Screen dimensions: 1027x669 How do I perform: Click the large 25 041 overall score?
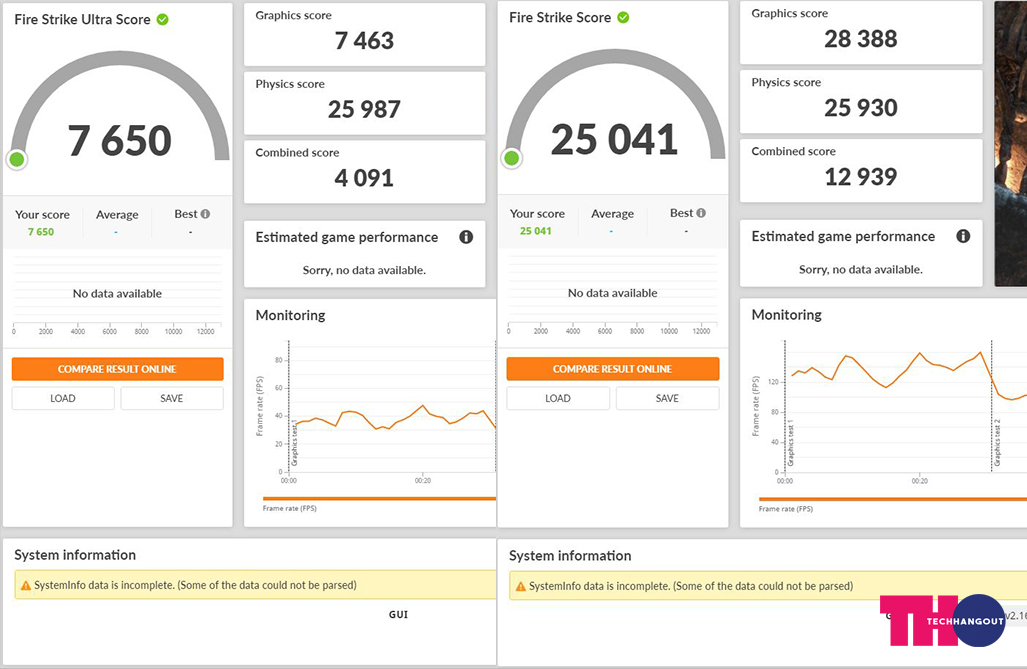click(x=614, y=140)
